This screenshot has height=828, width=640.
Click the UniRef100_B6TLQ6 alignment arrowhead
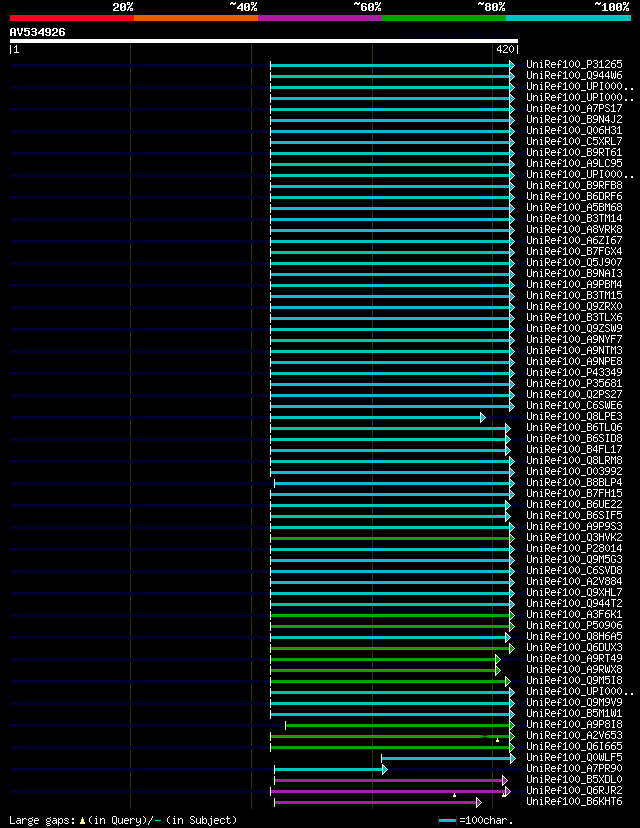click(507, 428)
